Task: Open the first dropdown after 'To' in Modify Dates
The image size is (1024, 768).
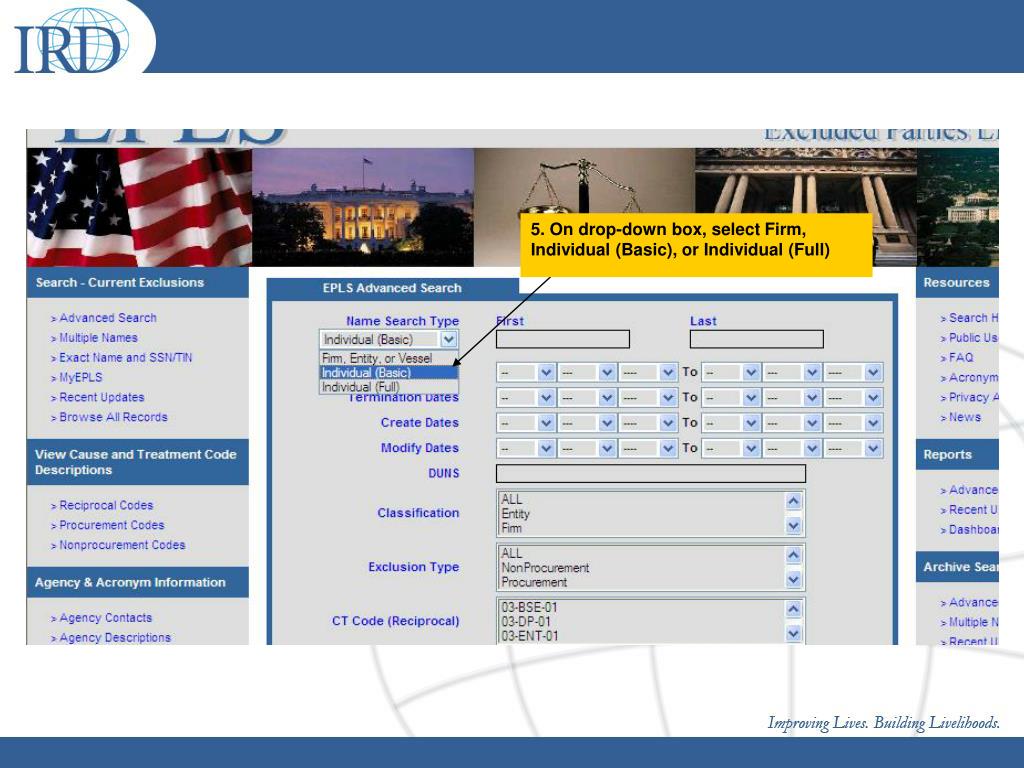Action: point(731,449)
